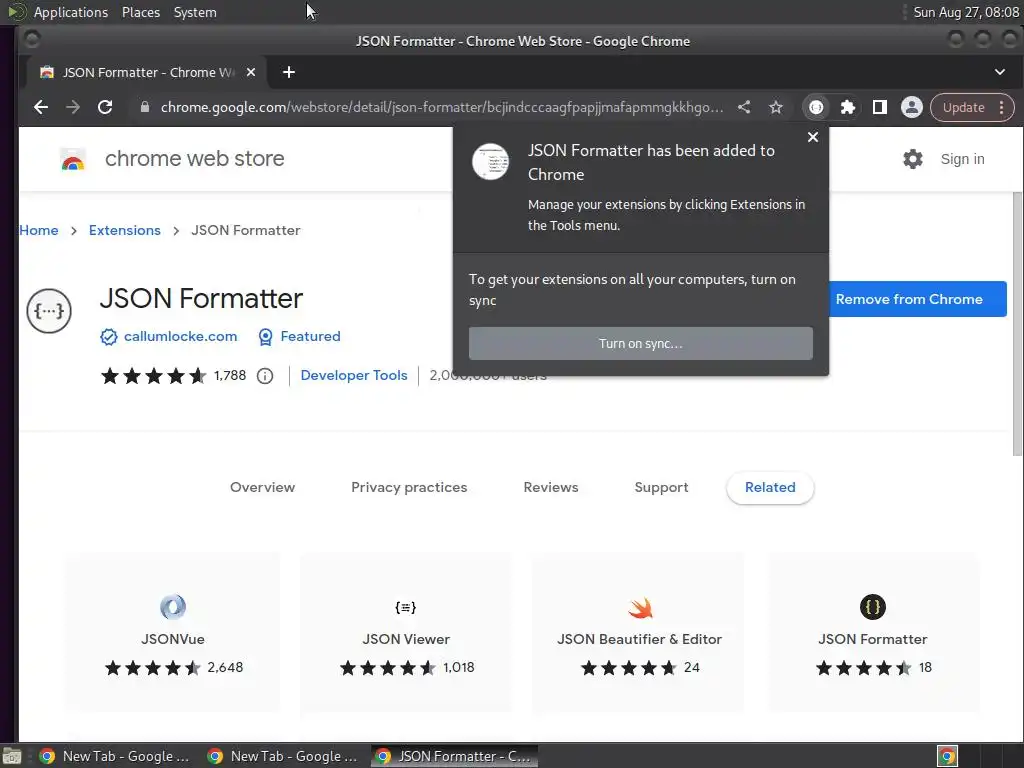Reload the current page
1024x768 pixels.
point(104,107)
